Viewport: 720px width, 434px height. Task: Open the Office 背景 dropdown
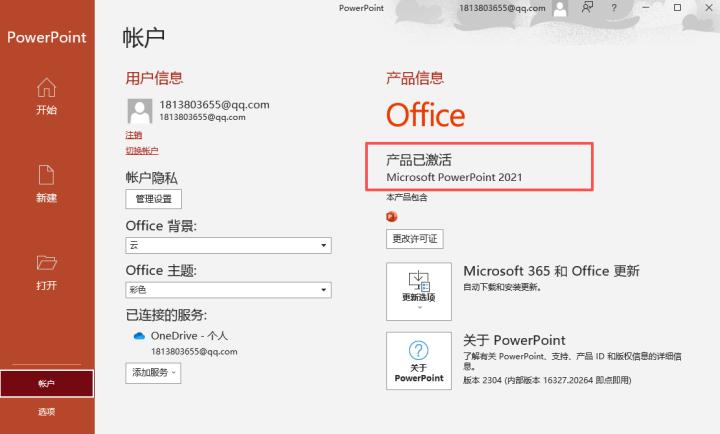[228, 245]
